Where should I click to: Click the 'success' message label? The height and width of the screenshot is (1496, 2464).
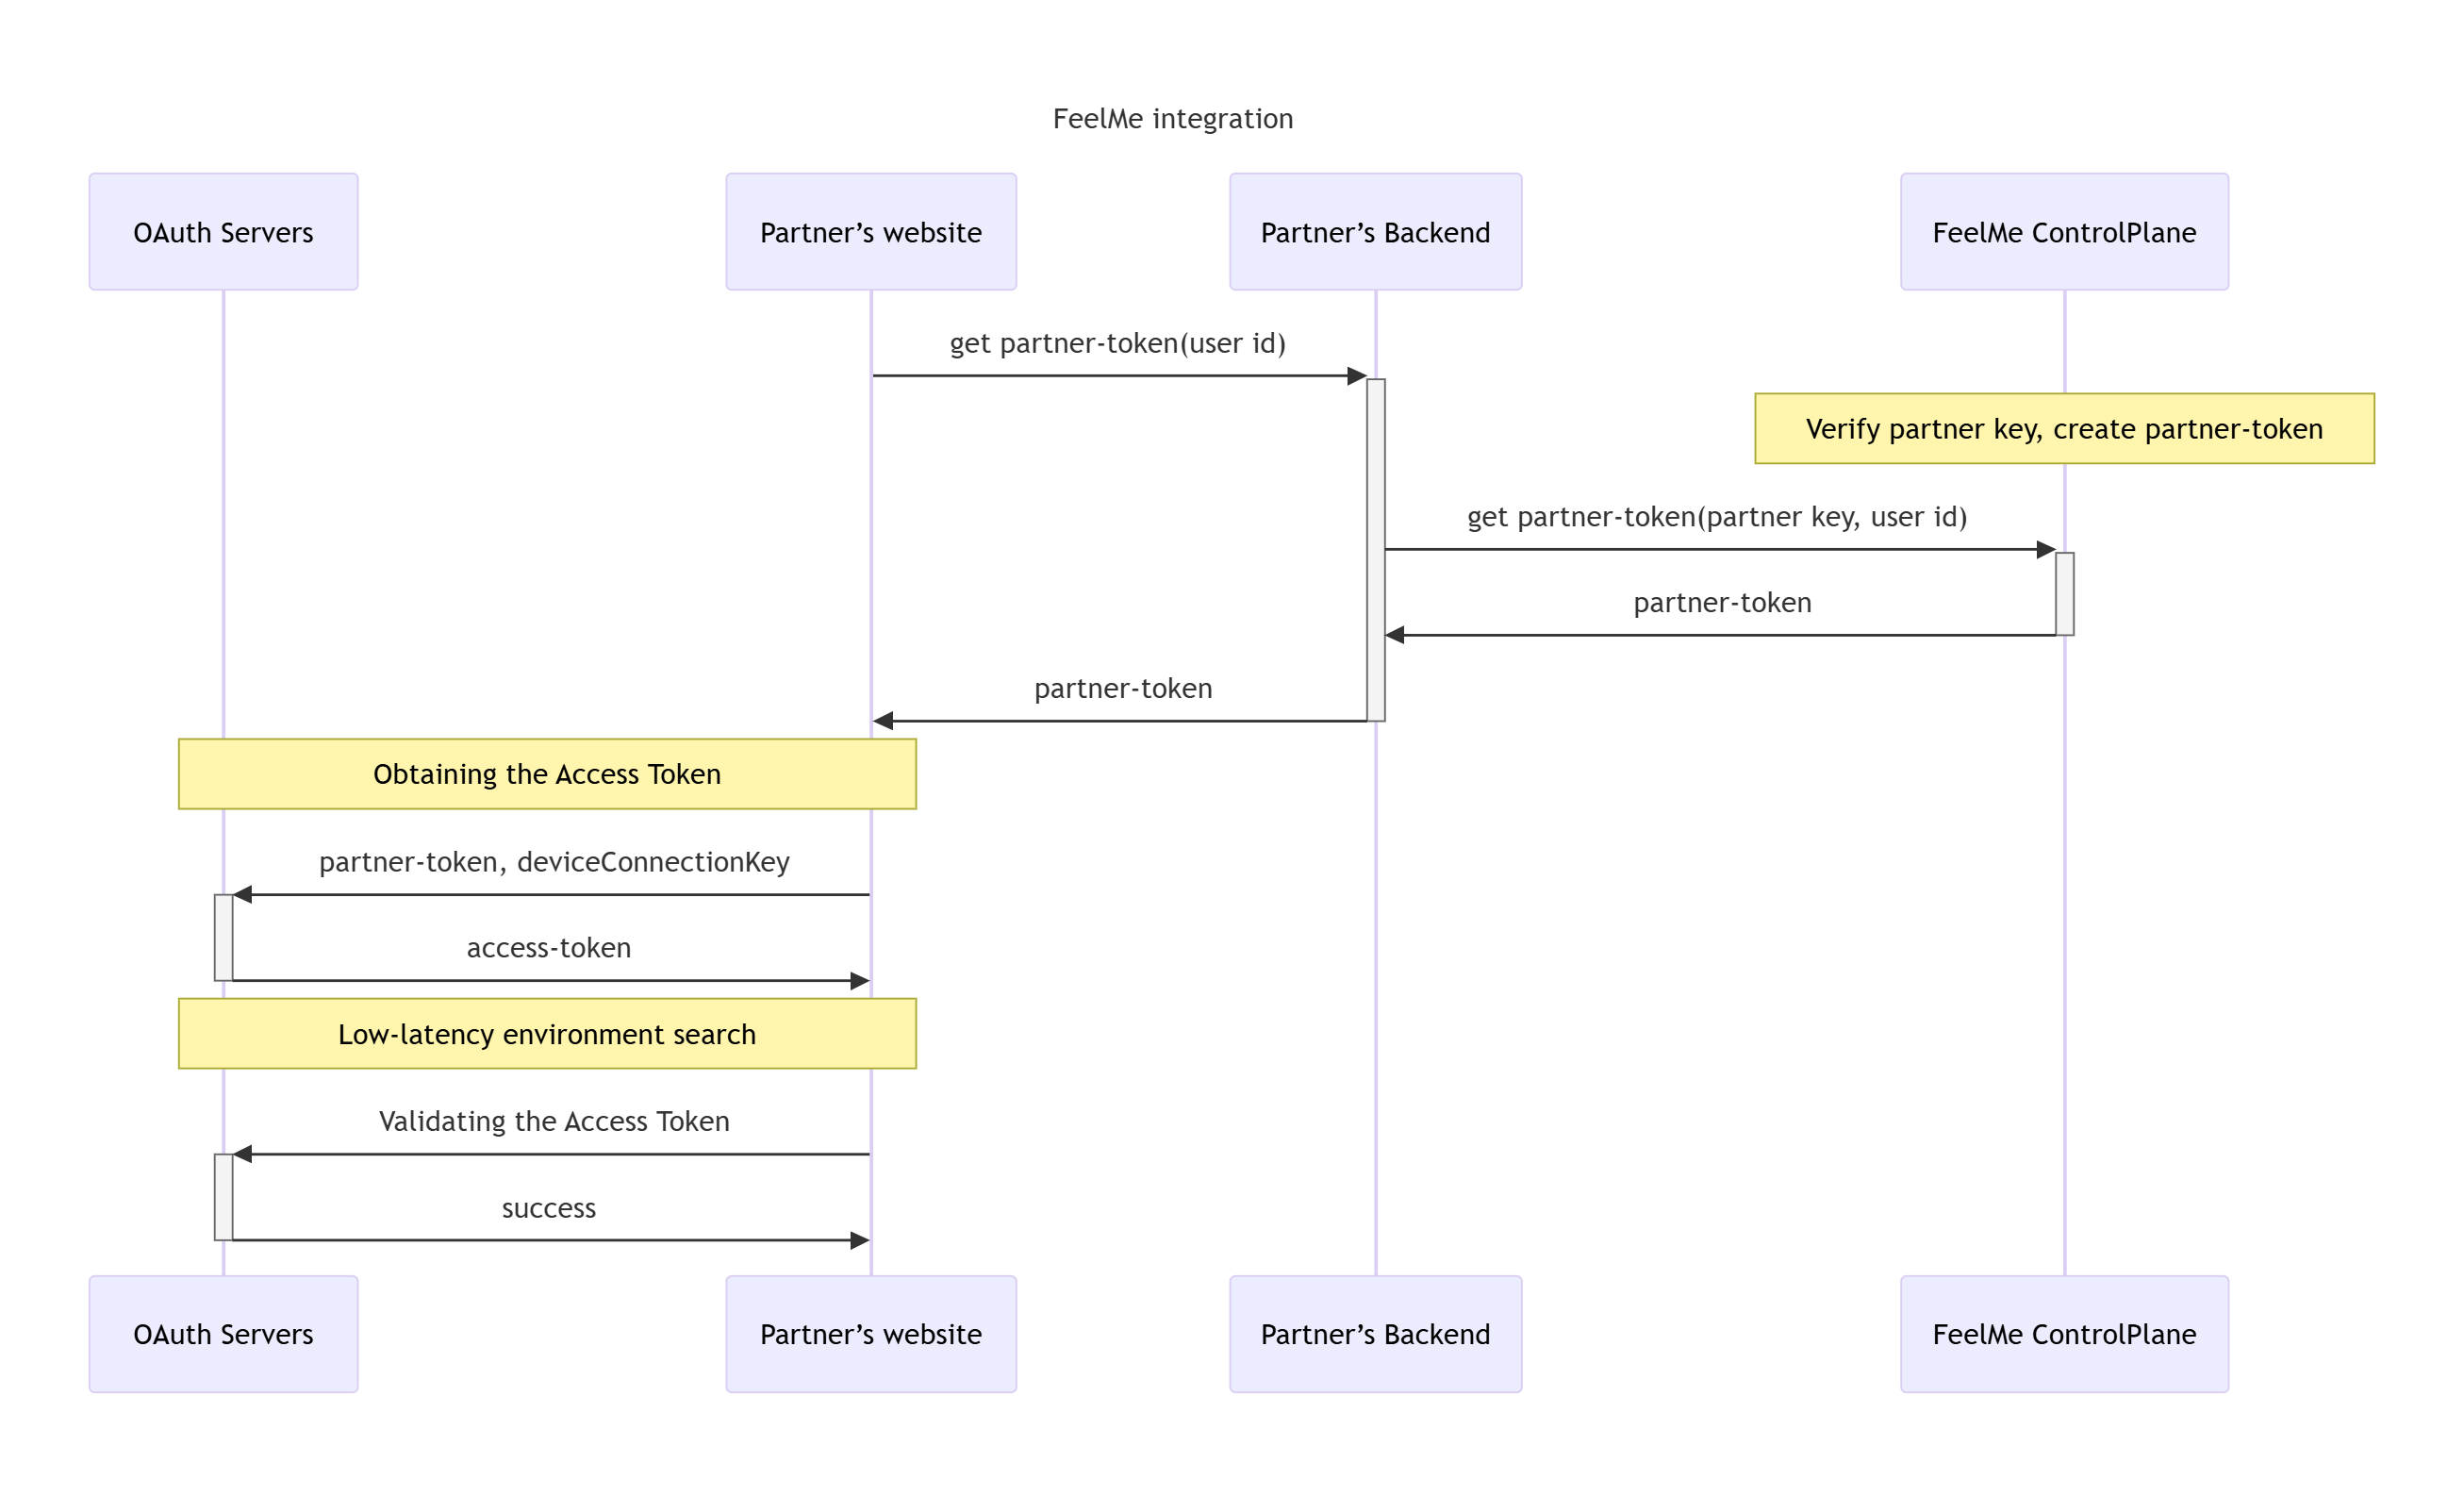[x=549, y=1208]
